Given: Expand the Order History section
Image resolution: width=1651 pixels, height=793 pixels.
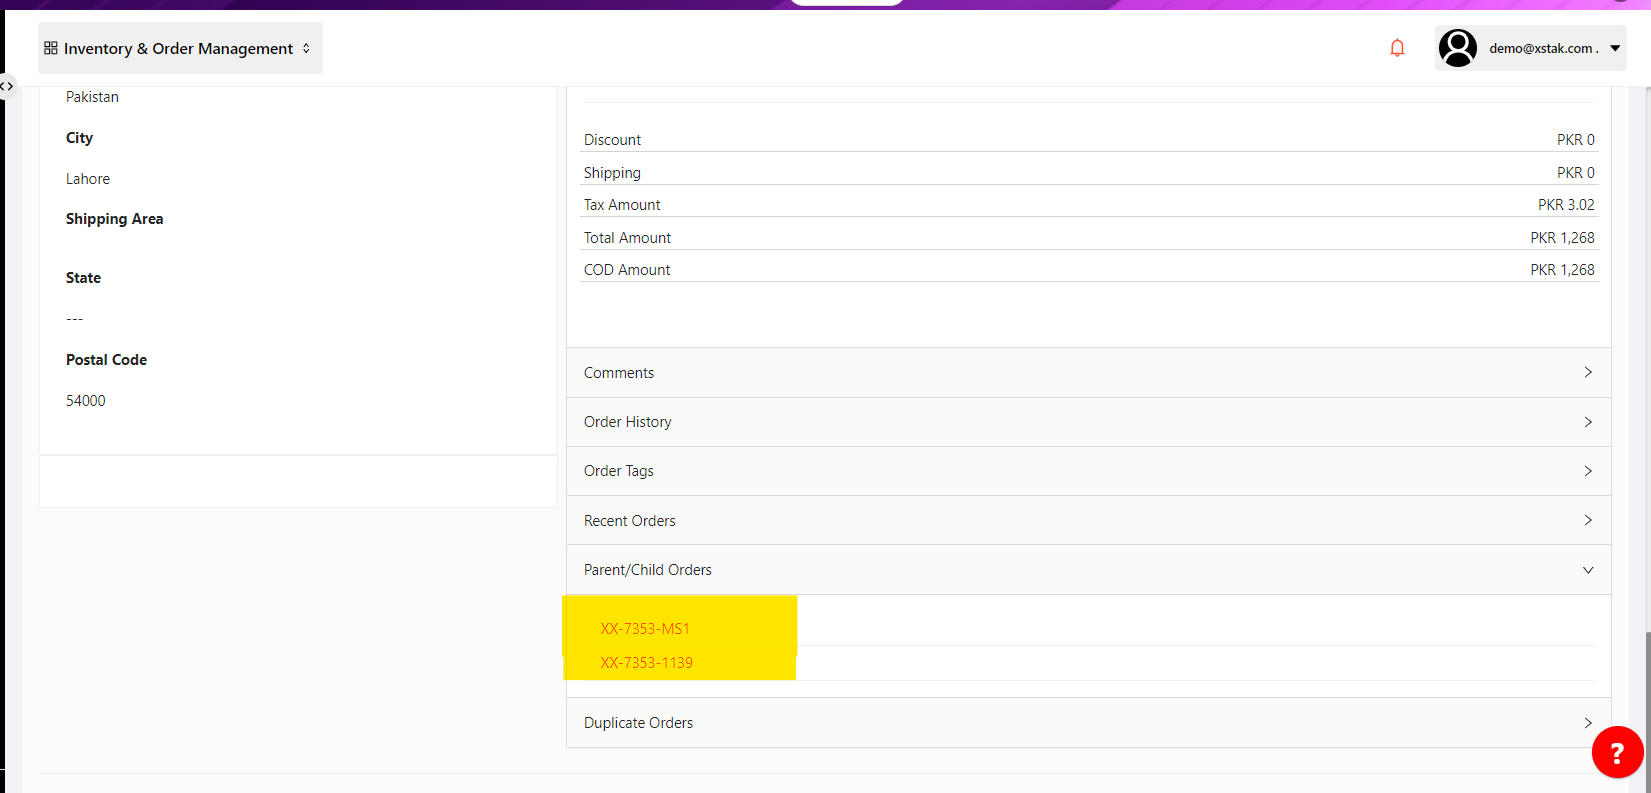Looking at the screenshot, I should (628, 422).
